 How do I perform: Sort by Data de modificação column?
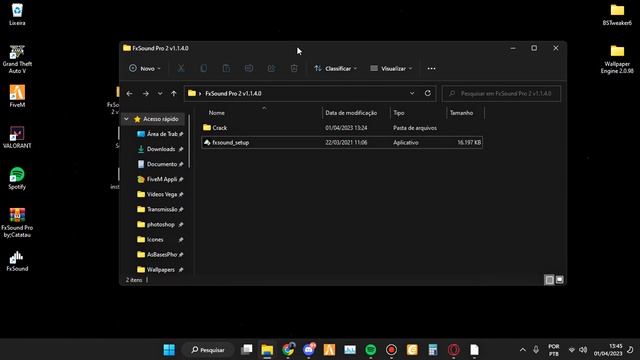click(351, 113)
